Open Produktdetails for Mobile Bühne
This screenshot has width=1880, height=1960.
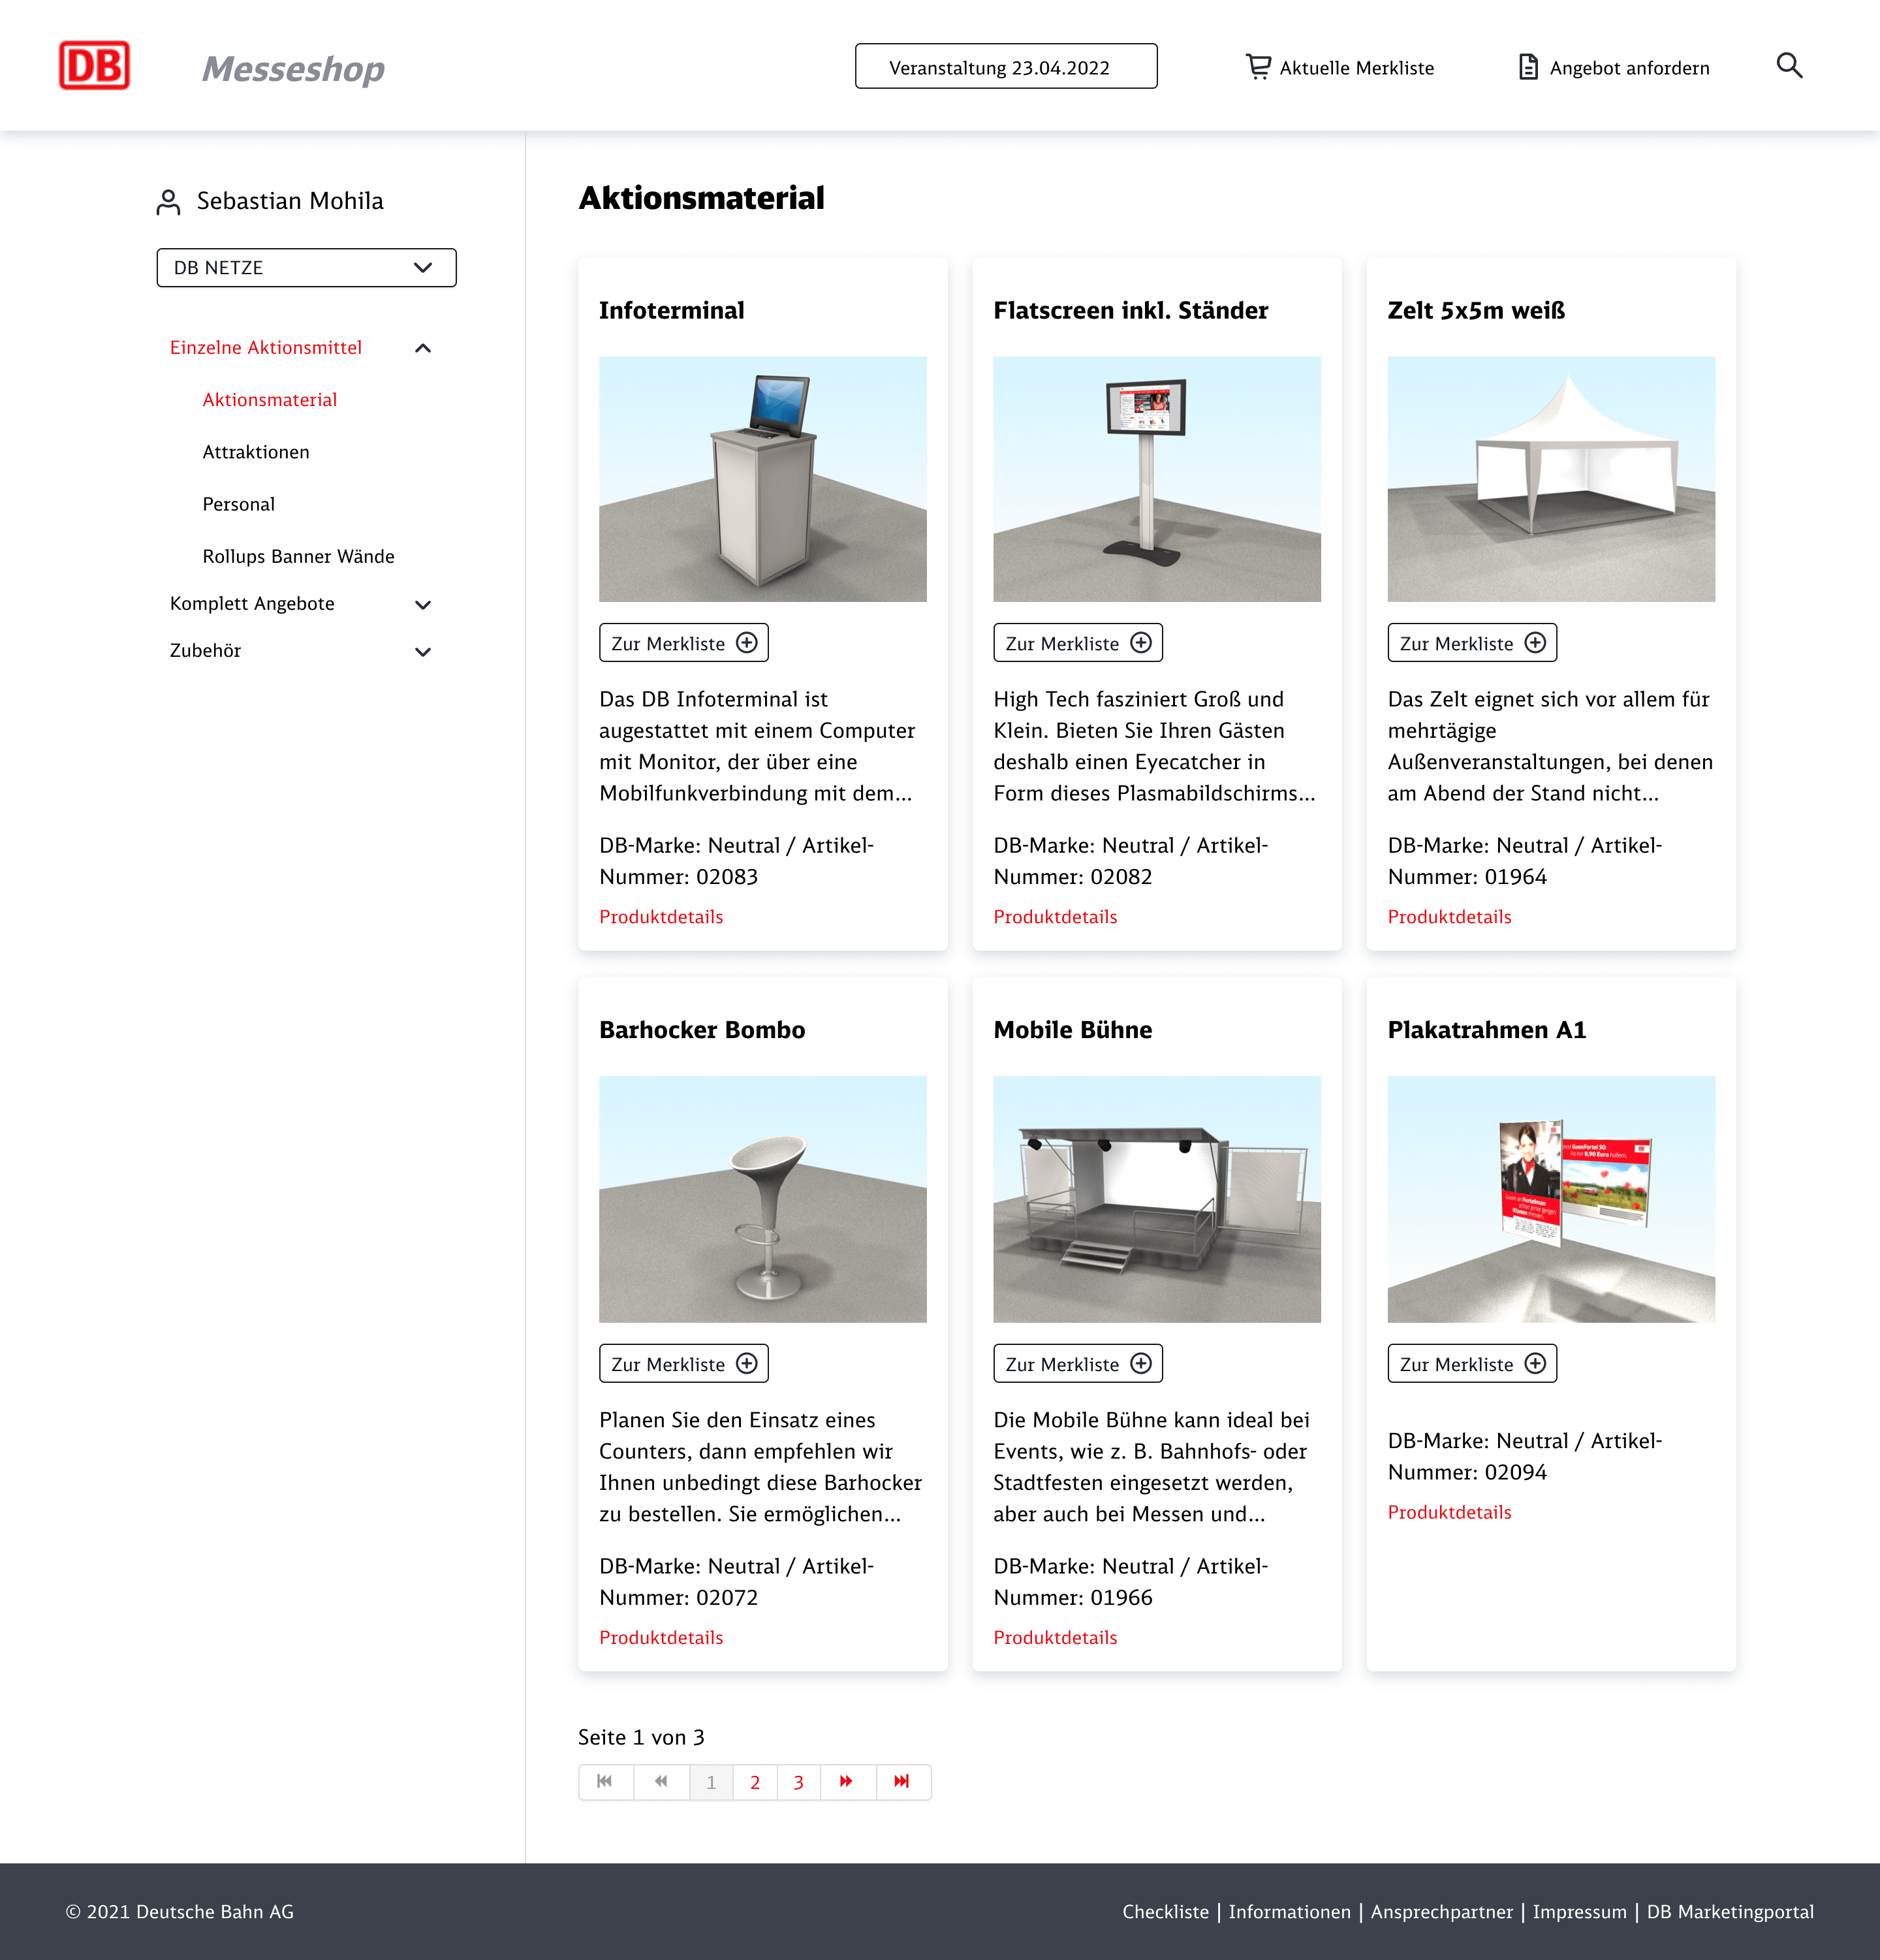tap(1055, 1637)
